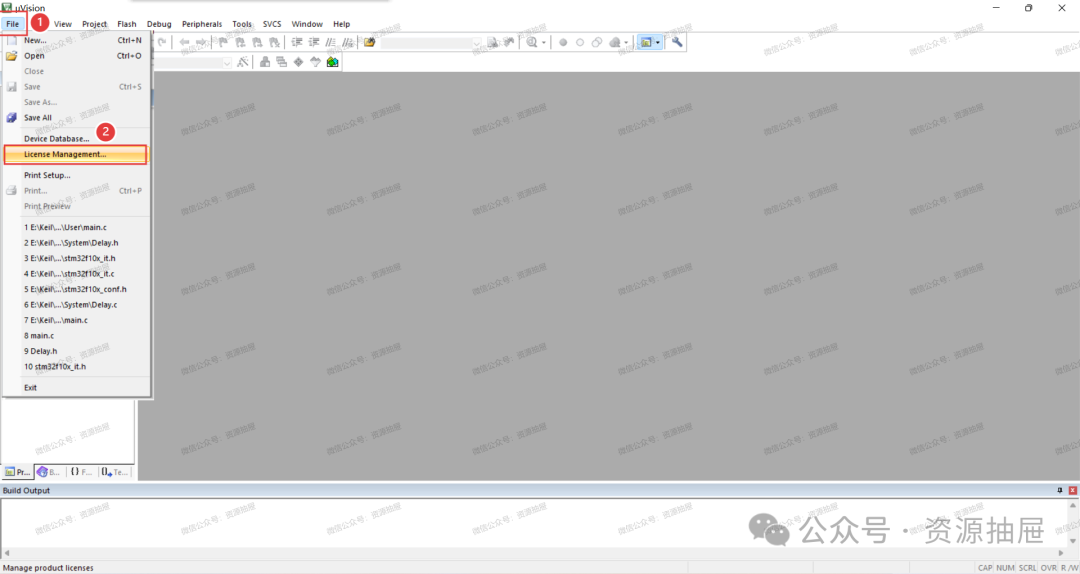1080x574 pixels.
Task: Open the Flash menu
Action: (x=127, y=24)
